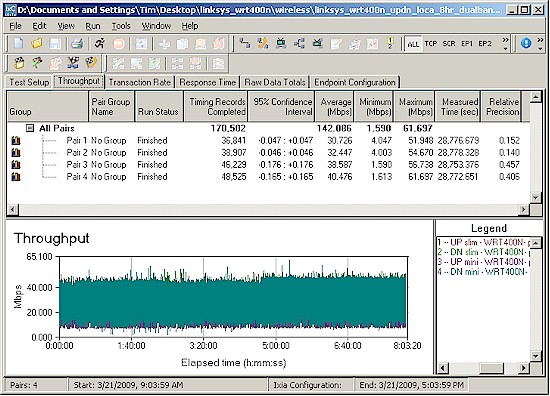
Task: Toggle the ALL pairs filter button
Action: pyautogui.click(x=413, y=44)
